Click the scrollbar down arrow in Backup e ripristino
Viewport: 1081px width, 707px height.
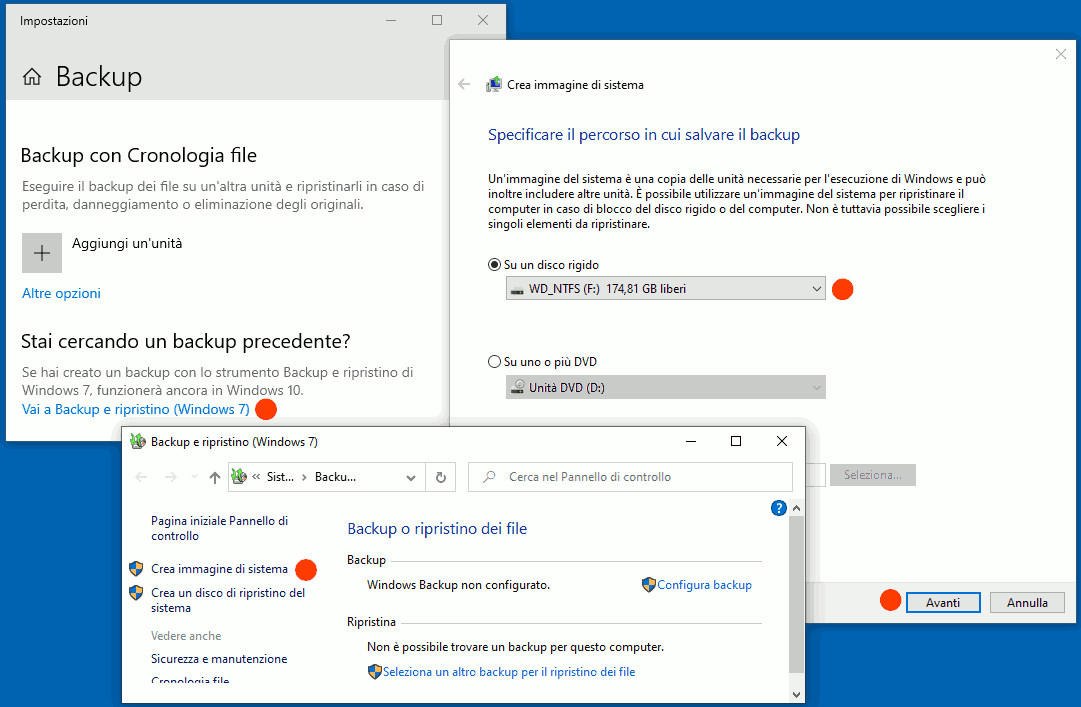796,695
